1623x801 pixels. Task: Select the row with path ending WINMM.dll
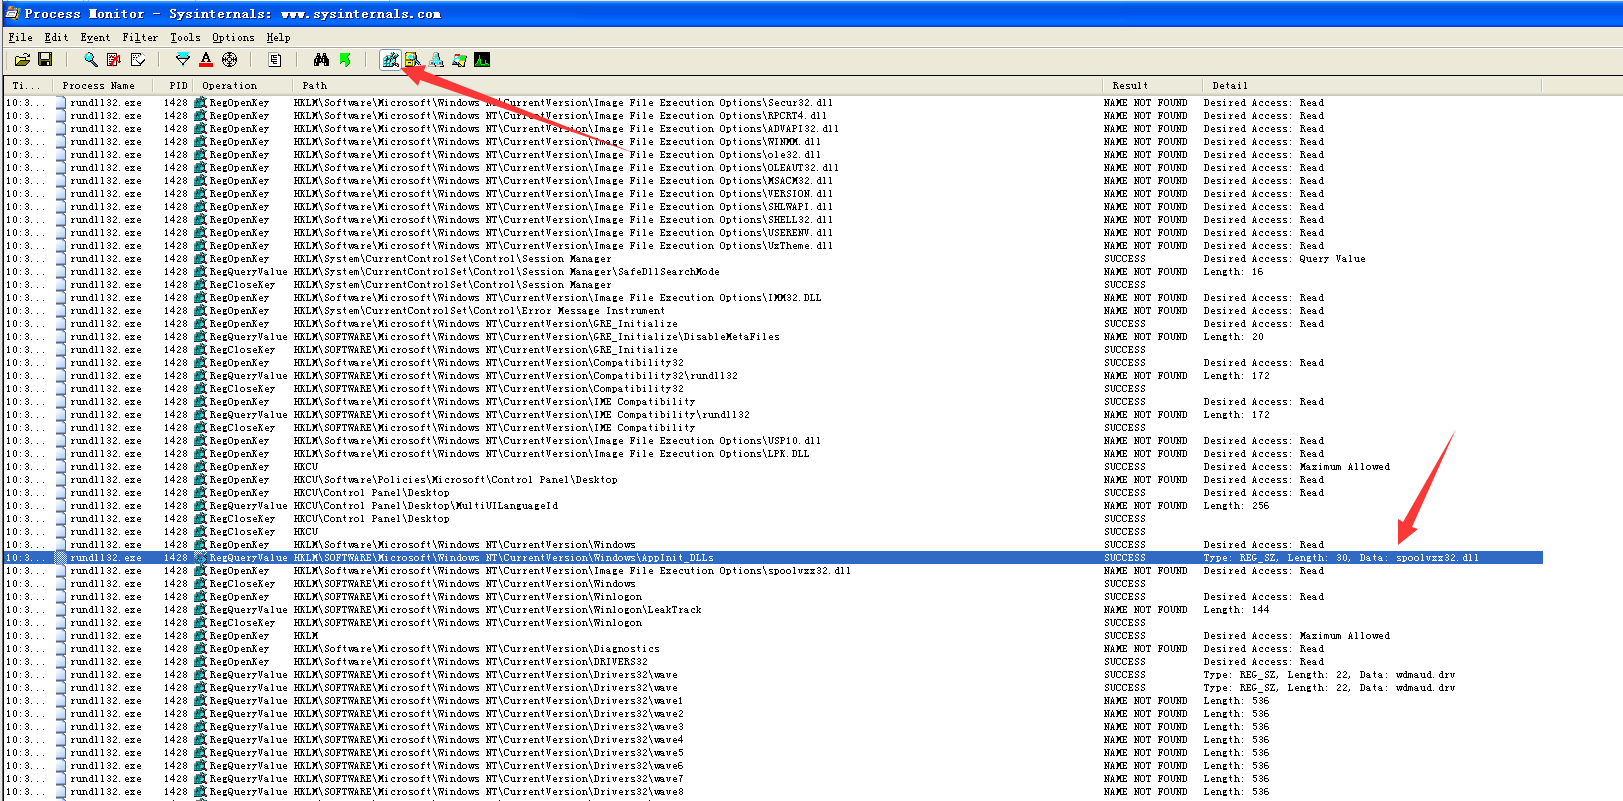[772, 142]
